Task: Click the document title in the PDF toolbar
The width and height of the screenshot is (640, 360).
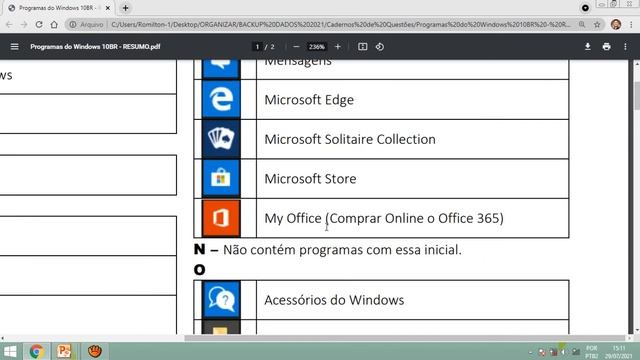Action: pos(95,47)
